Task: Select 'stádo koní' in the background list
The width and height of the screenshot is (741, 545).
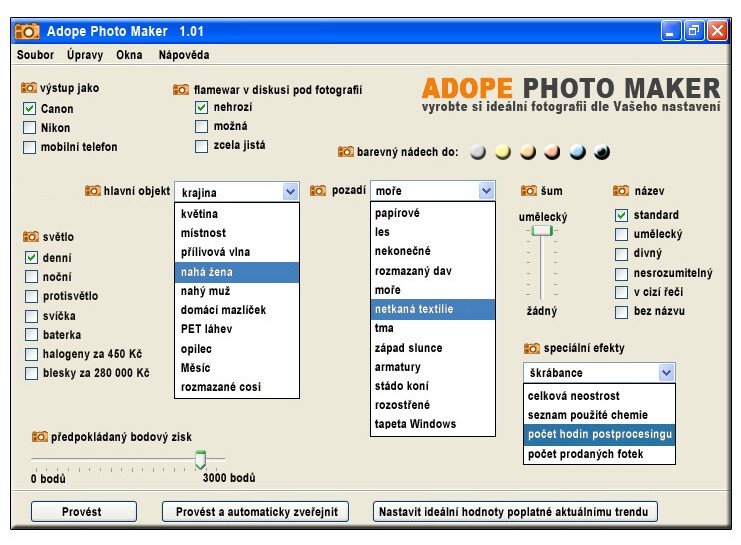Action: [401, 386]
